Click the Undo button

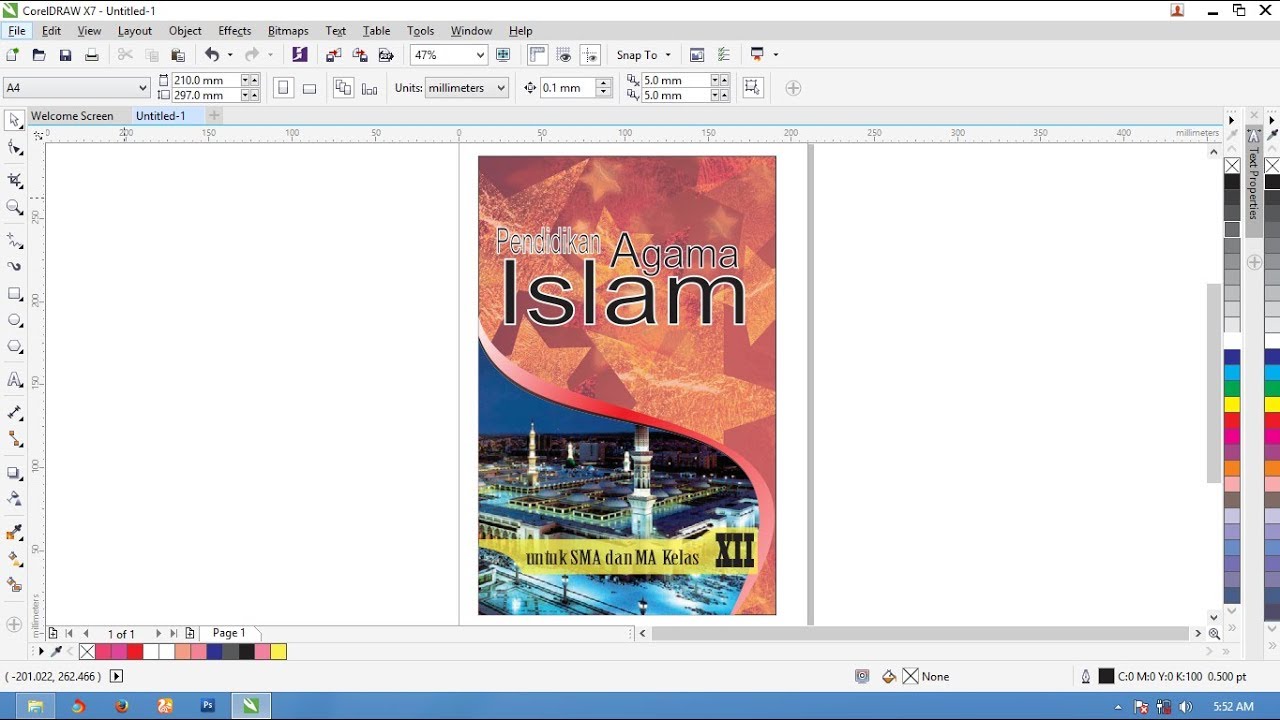coord(212,55)
